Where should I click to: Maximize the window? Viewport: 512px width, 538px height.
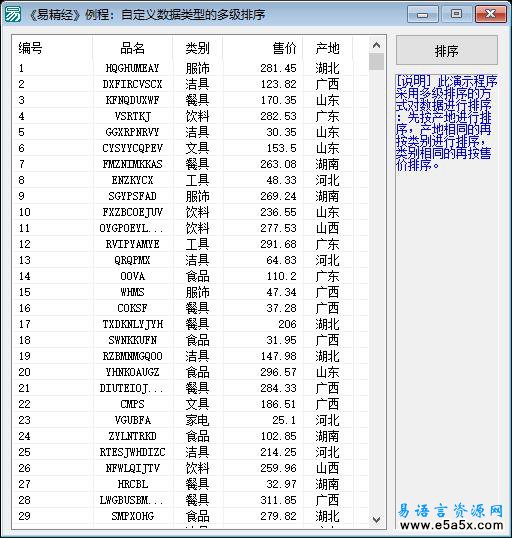(x=456, y=14)
